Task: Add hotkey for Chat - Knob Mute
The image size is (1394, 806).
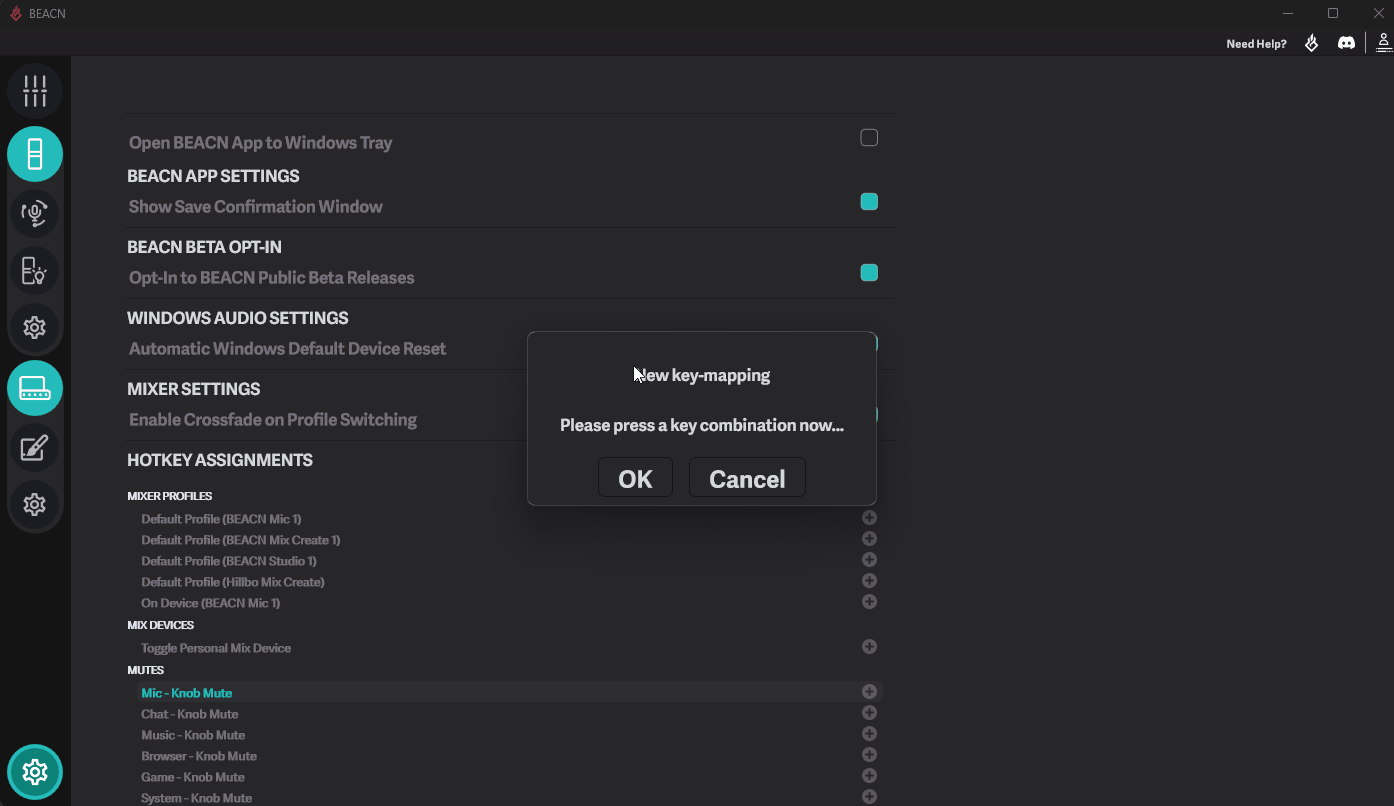Action: [870, 713]
